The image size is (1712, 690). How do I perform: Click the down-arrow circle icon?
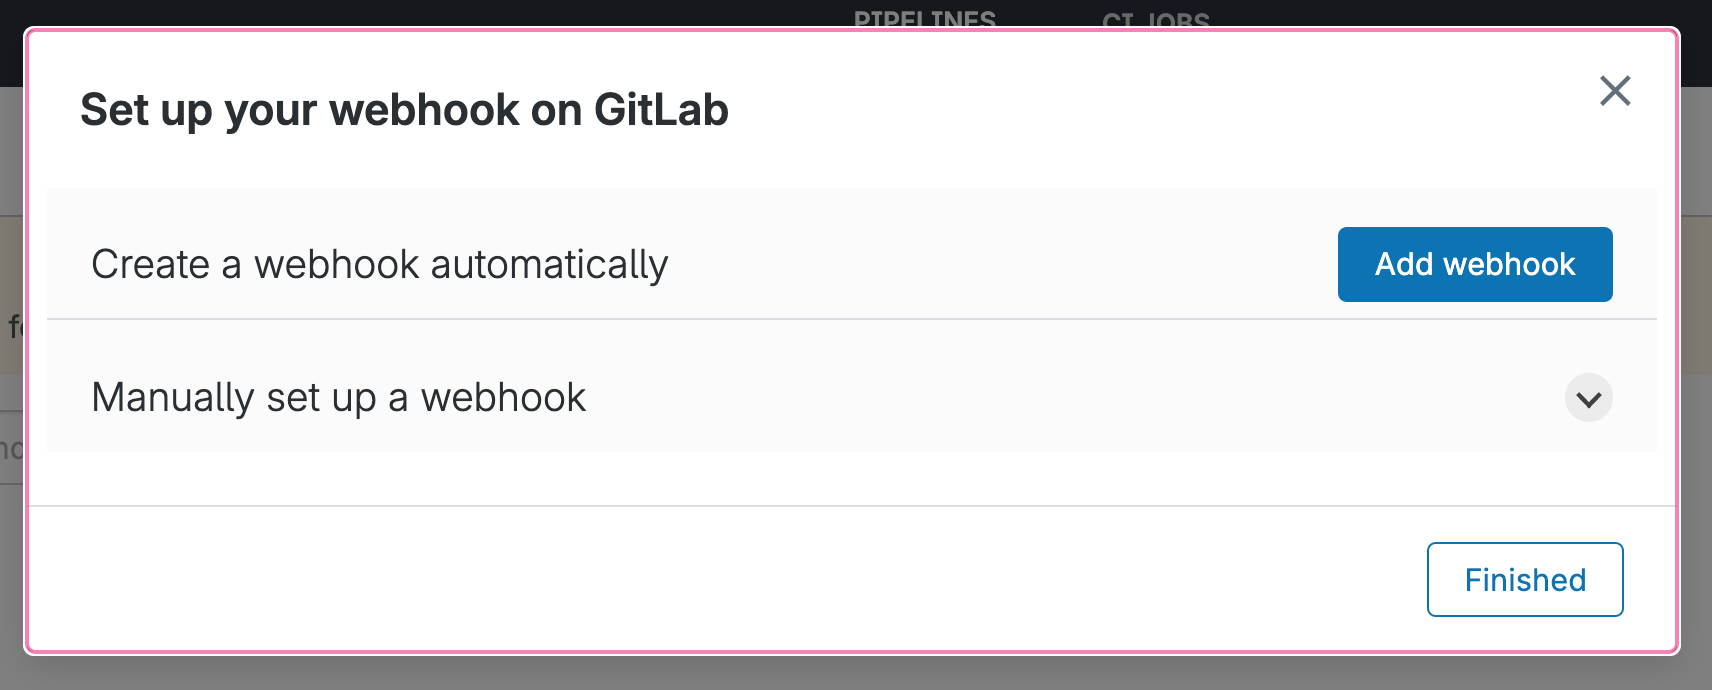(x=1588, y=398)
